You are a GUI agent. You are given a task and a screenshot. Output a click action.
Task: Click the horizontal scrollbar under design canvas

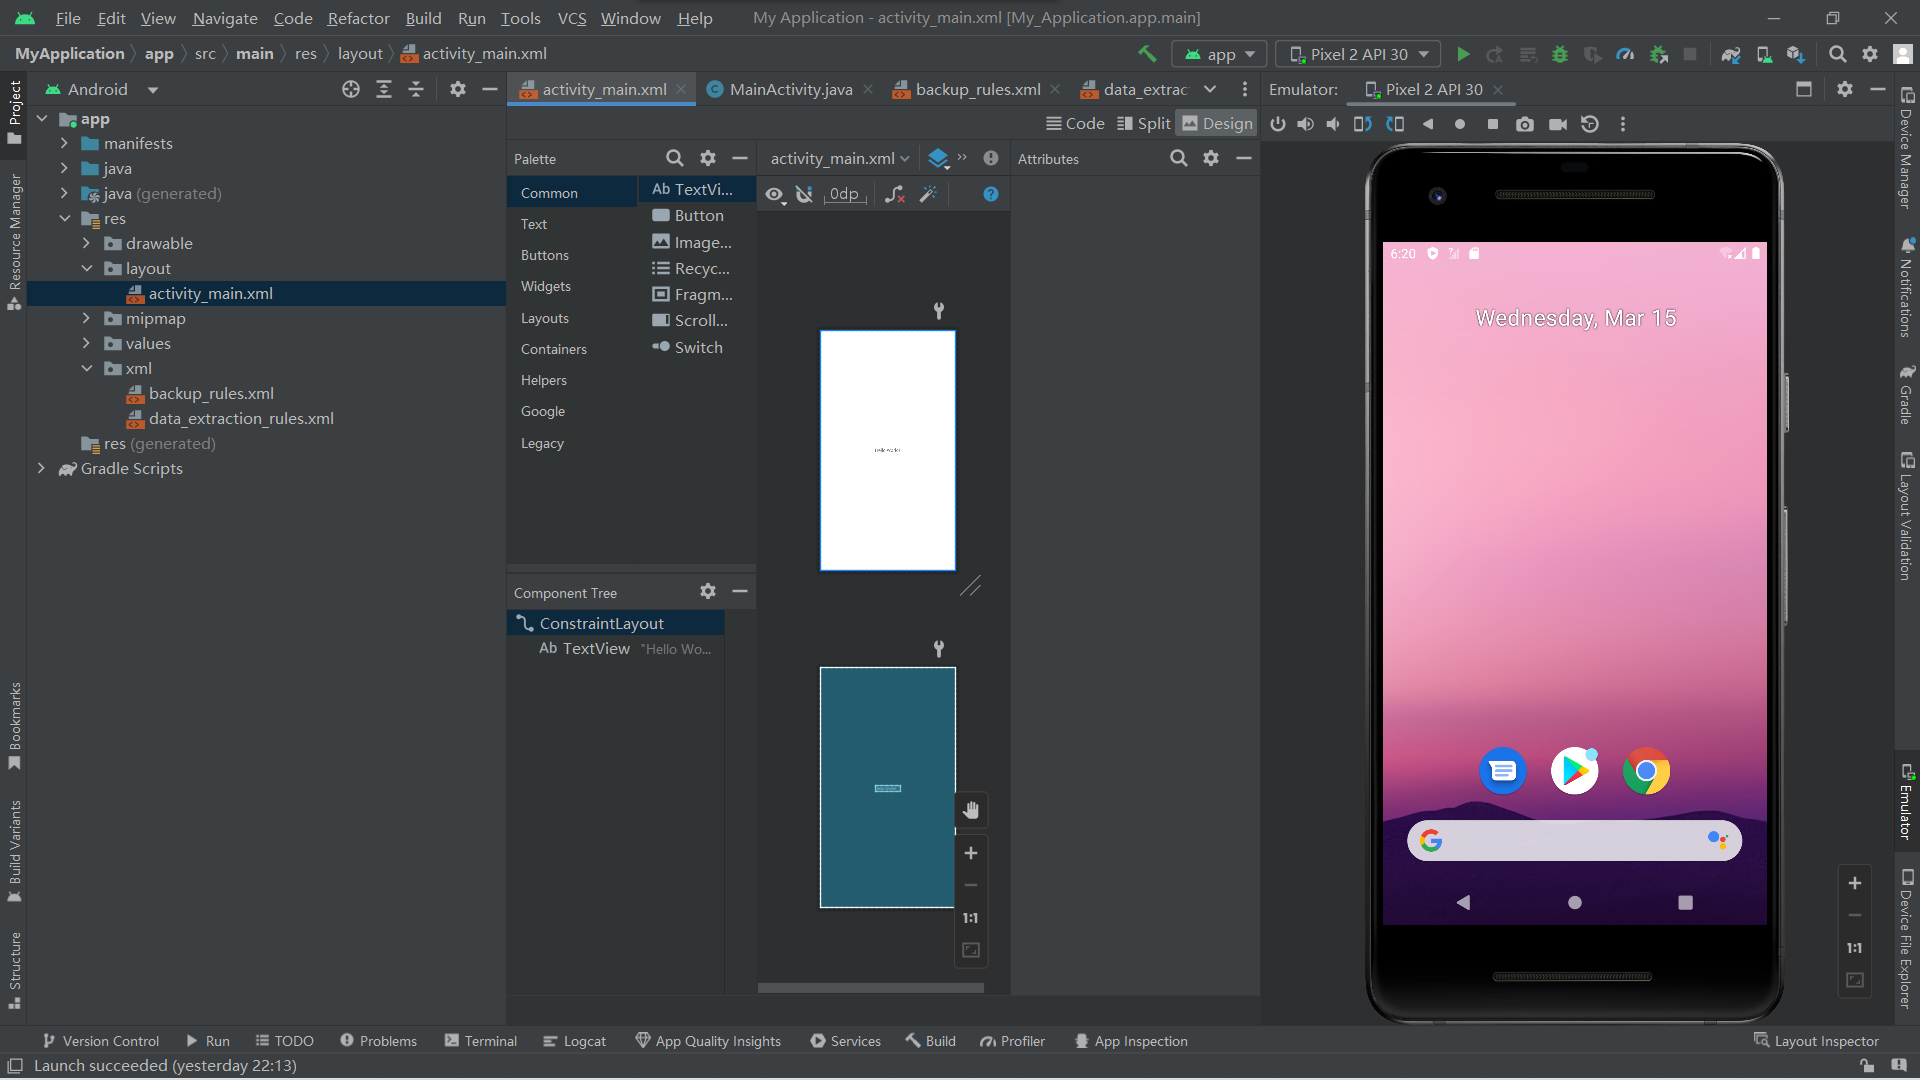tap(870, 988)
